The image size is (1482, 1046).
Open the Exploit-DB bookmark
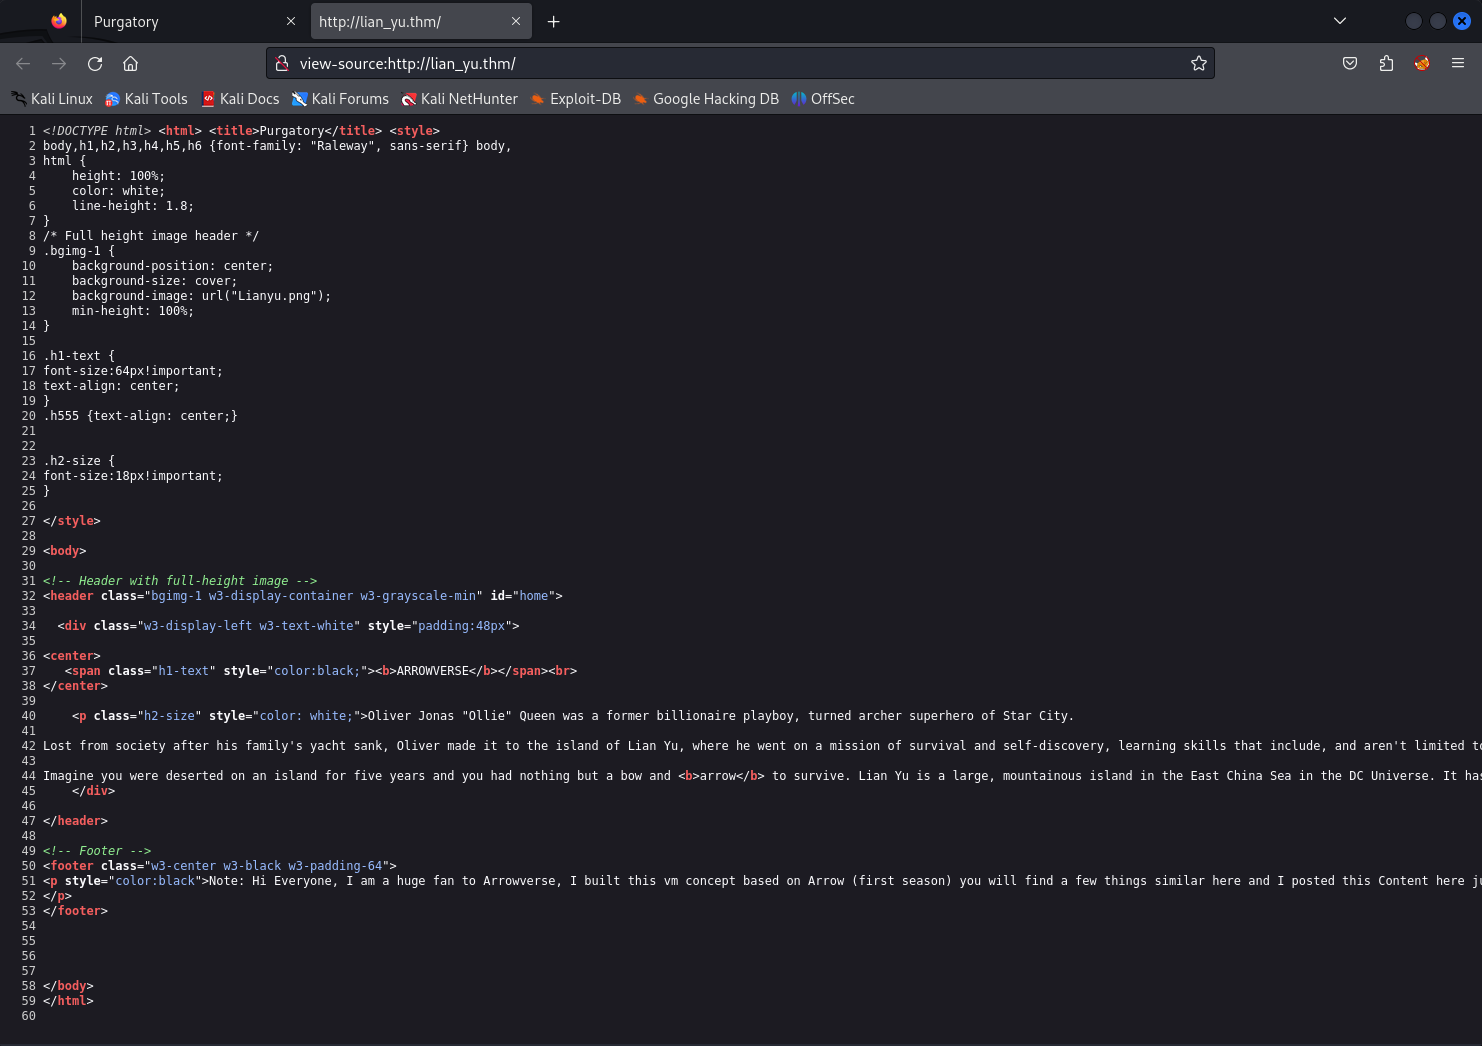pyautogui.click(x=575, y=99)
